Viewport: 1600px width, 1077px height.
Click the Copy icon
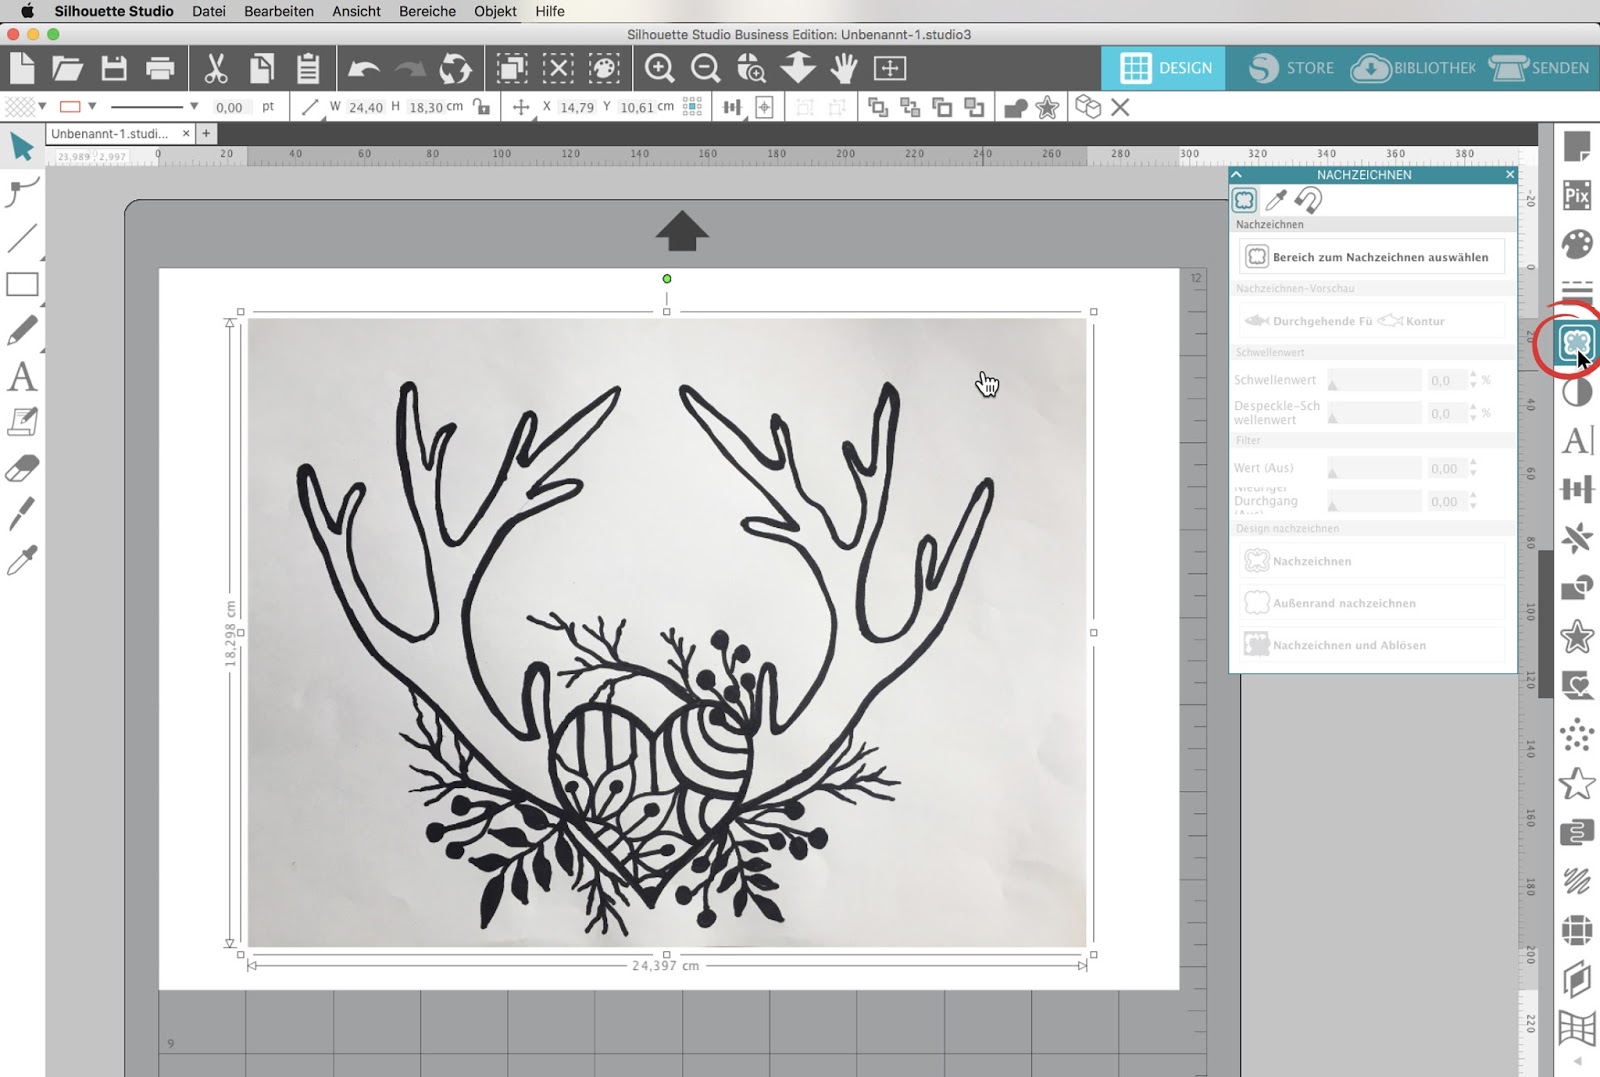(262, 68)
